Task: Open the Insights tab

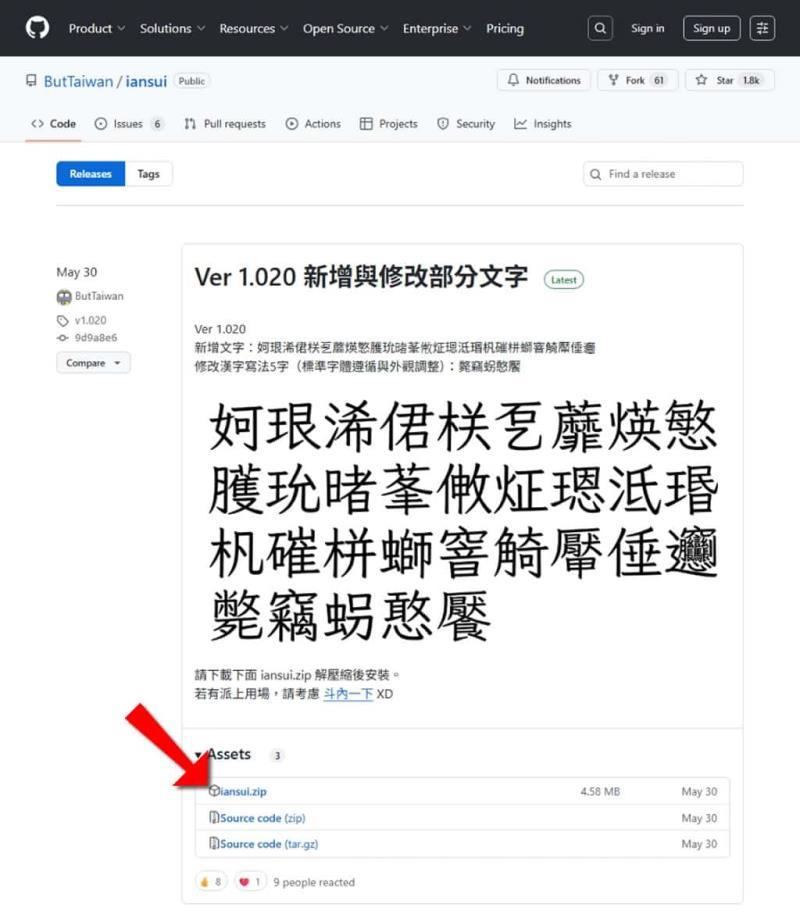Action: [x=543, y=124]
